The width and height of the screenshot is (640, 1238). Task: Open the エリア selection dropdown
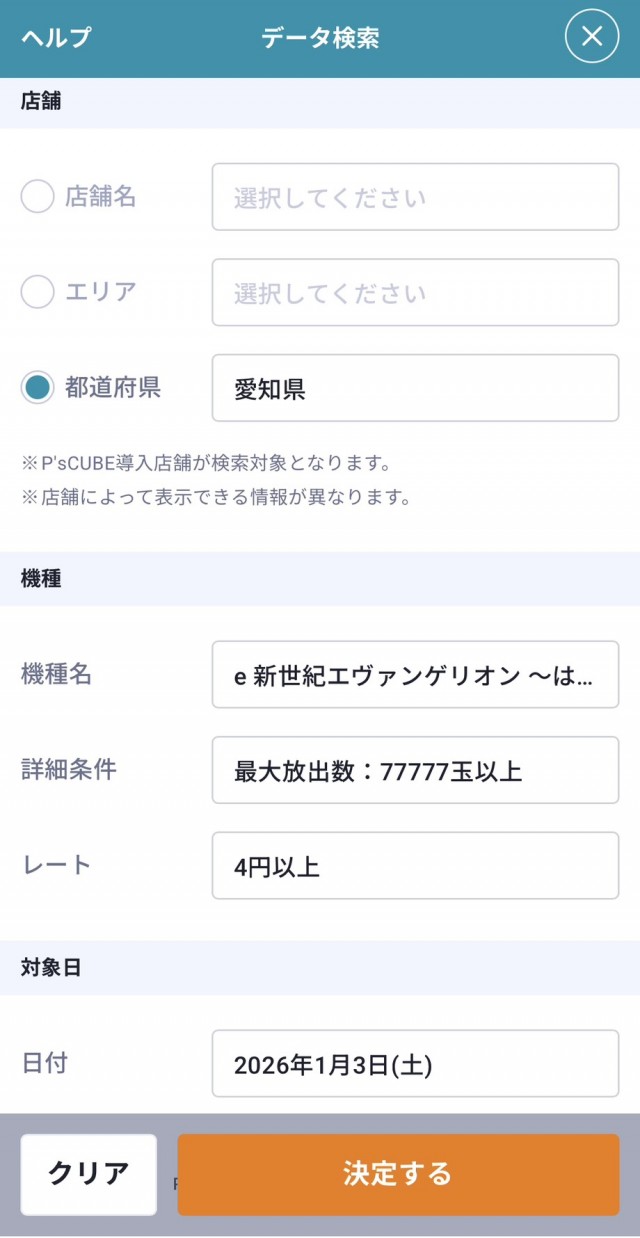click(x=415, y=292)
